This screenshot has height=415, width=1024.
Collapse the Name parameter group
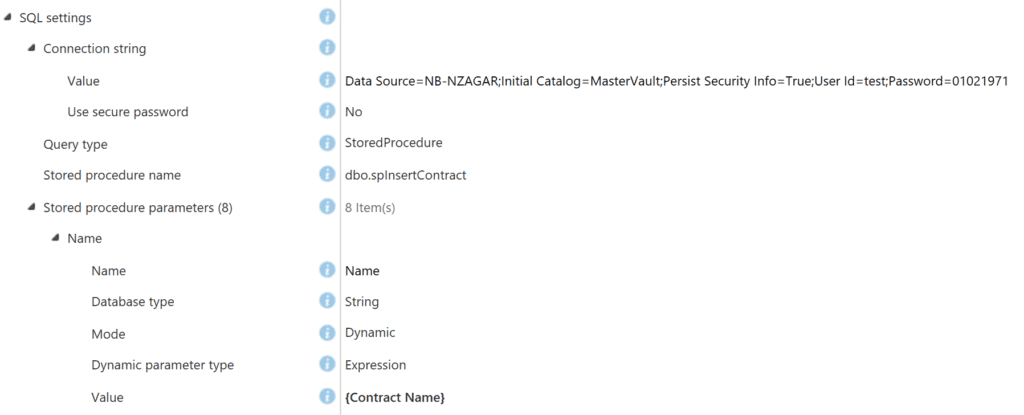(56, 238)
